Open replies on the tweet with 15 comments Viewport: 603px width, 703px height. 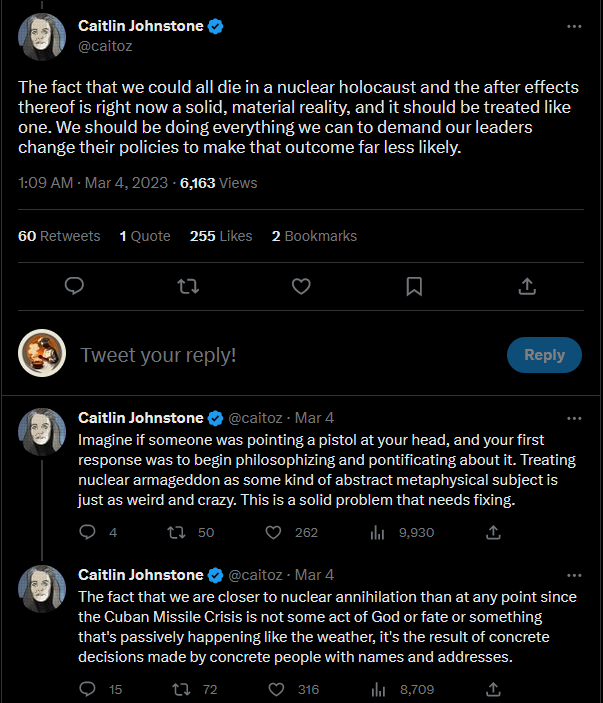tap(87, 689)
